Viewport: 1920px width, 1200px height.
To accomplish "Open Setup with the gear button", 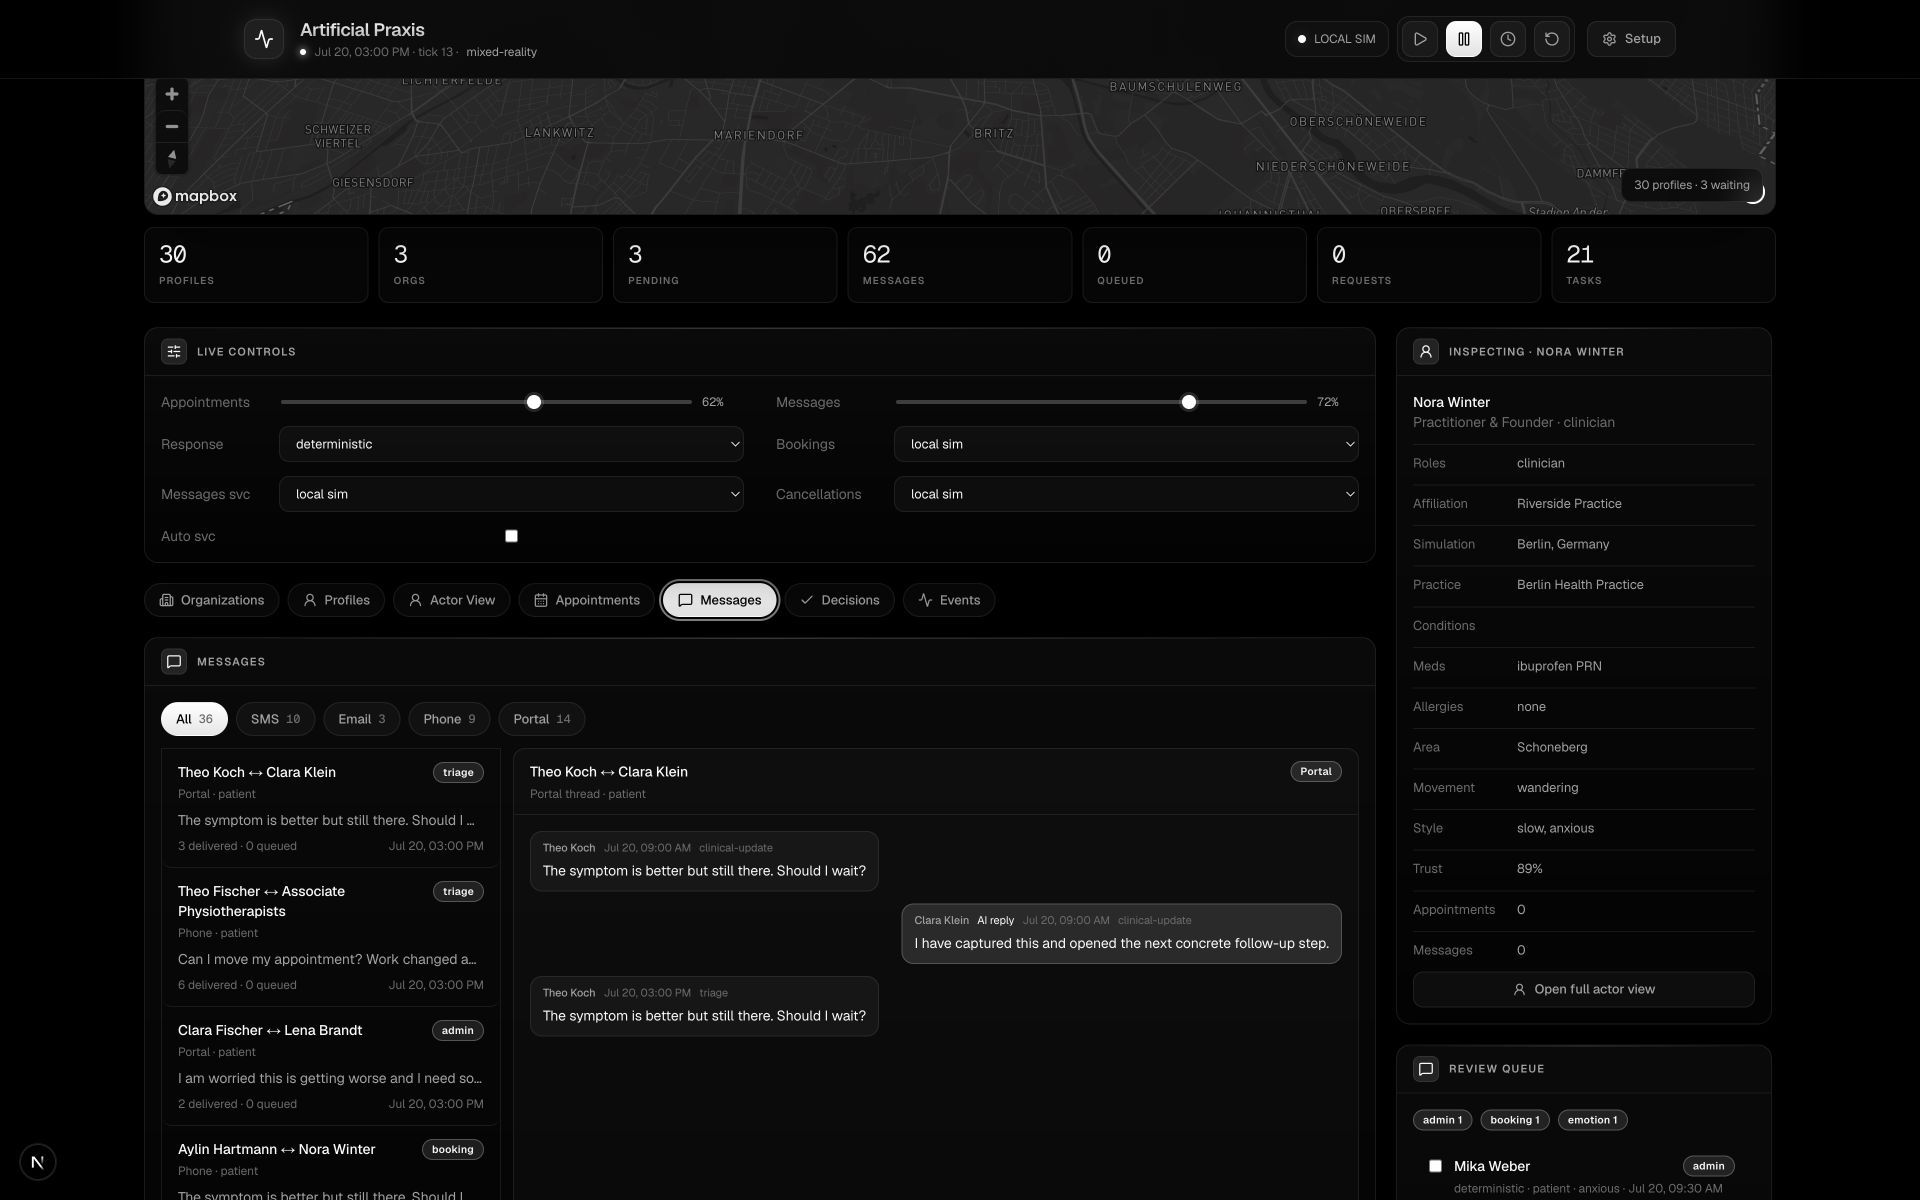I will click(1631, 39).
